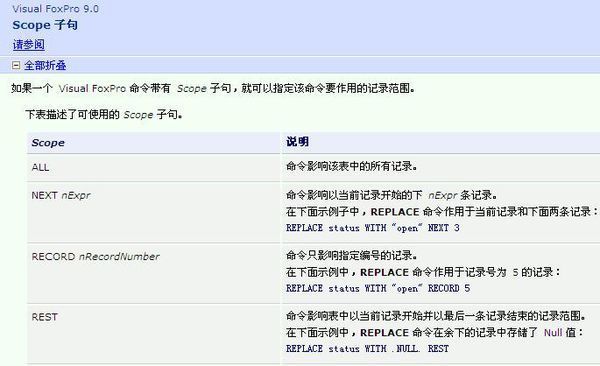Click the sentence about 当前记录和下面两条记录
The width and height of the screenshot is (600, 366).
tap(442, 212)
